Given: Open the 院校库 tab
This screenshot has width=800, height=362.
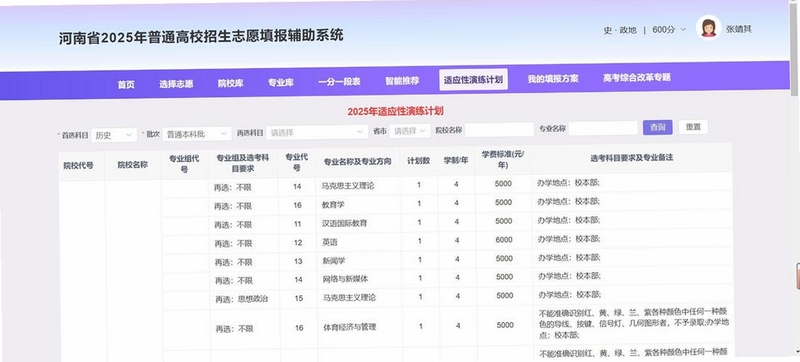Looking at the screenshot, I should pos(231,83).
